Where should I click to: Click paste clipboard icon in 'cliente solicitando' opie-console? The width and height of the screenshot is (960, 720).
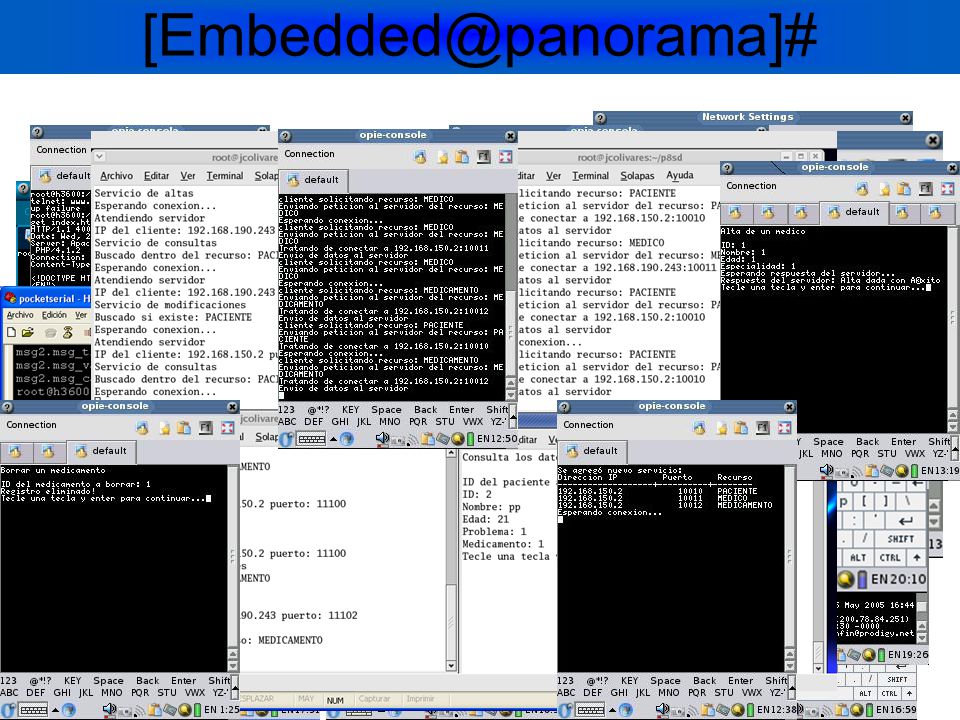[462, 157]
